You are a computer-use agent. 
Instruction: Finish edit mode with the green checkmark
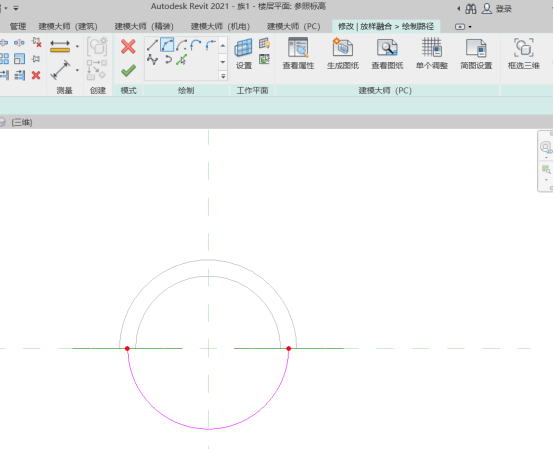[x=128, y=70]
